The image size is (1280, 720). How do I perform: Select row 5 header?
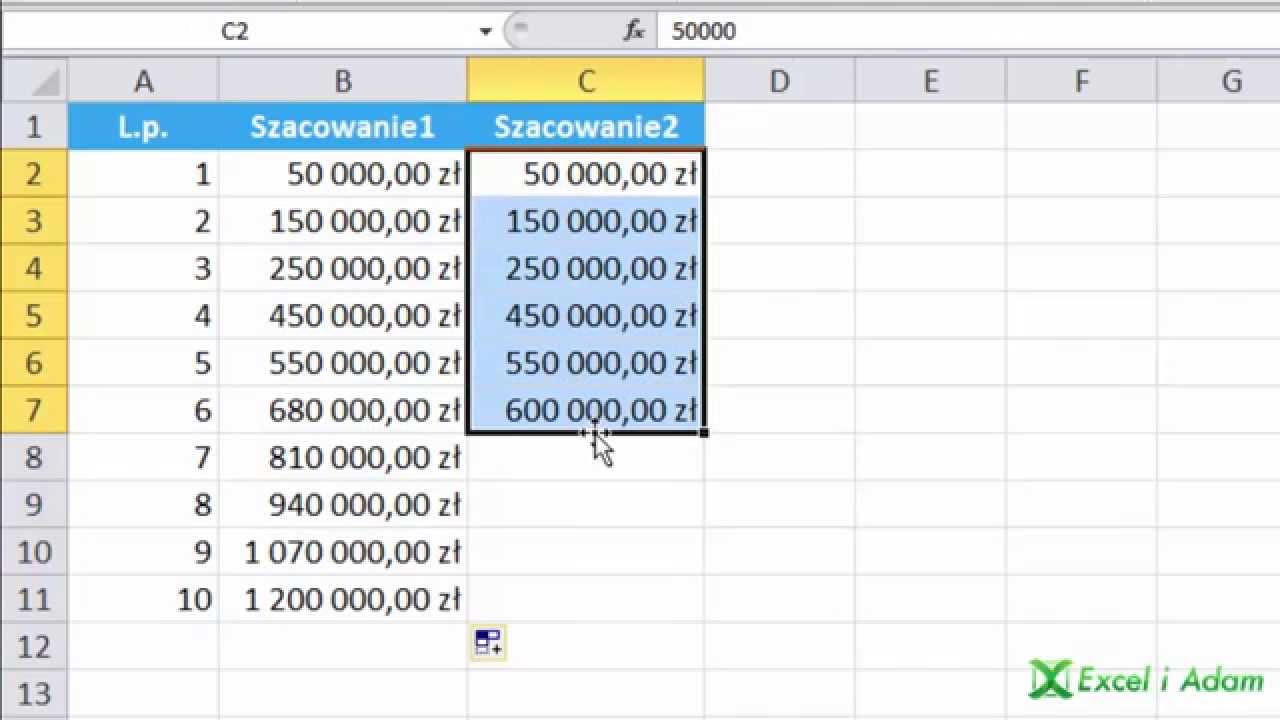click(34, 315)
